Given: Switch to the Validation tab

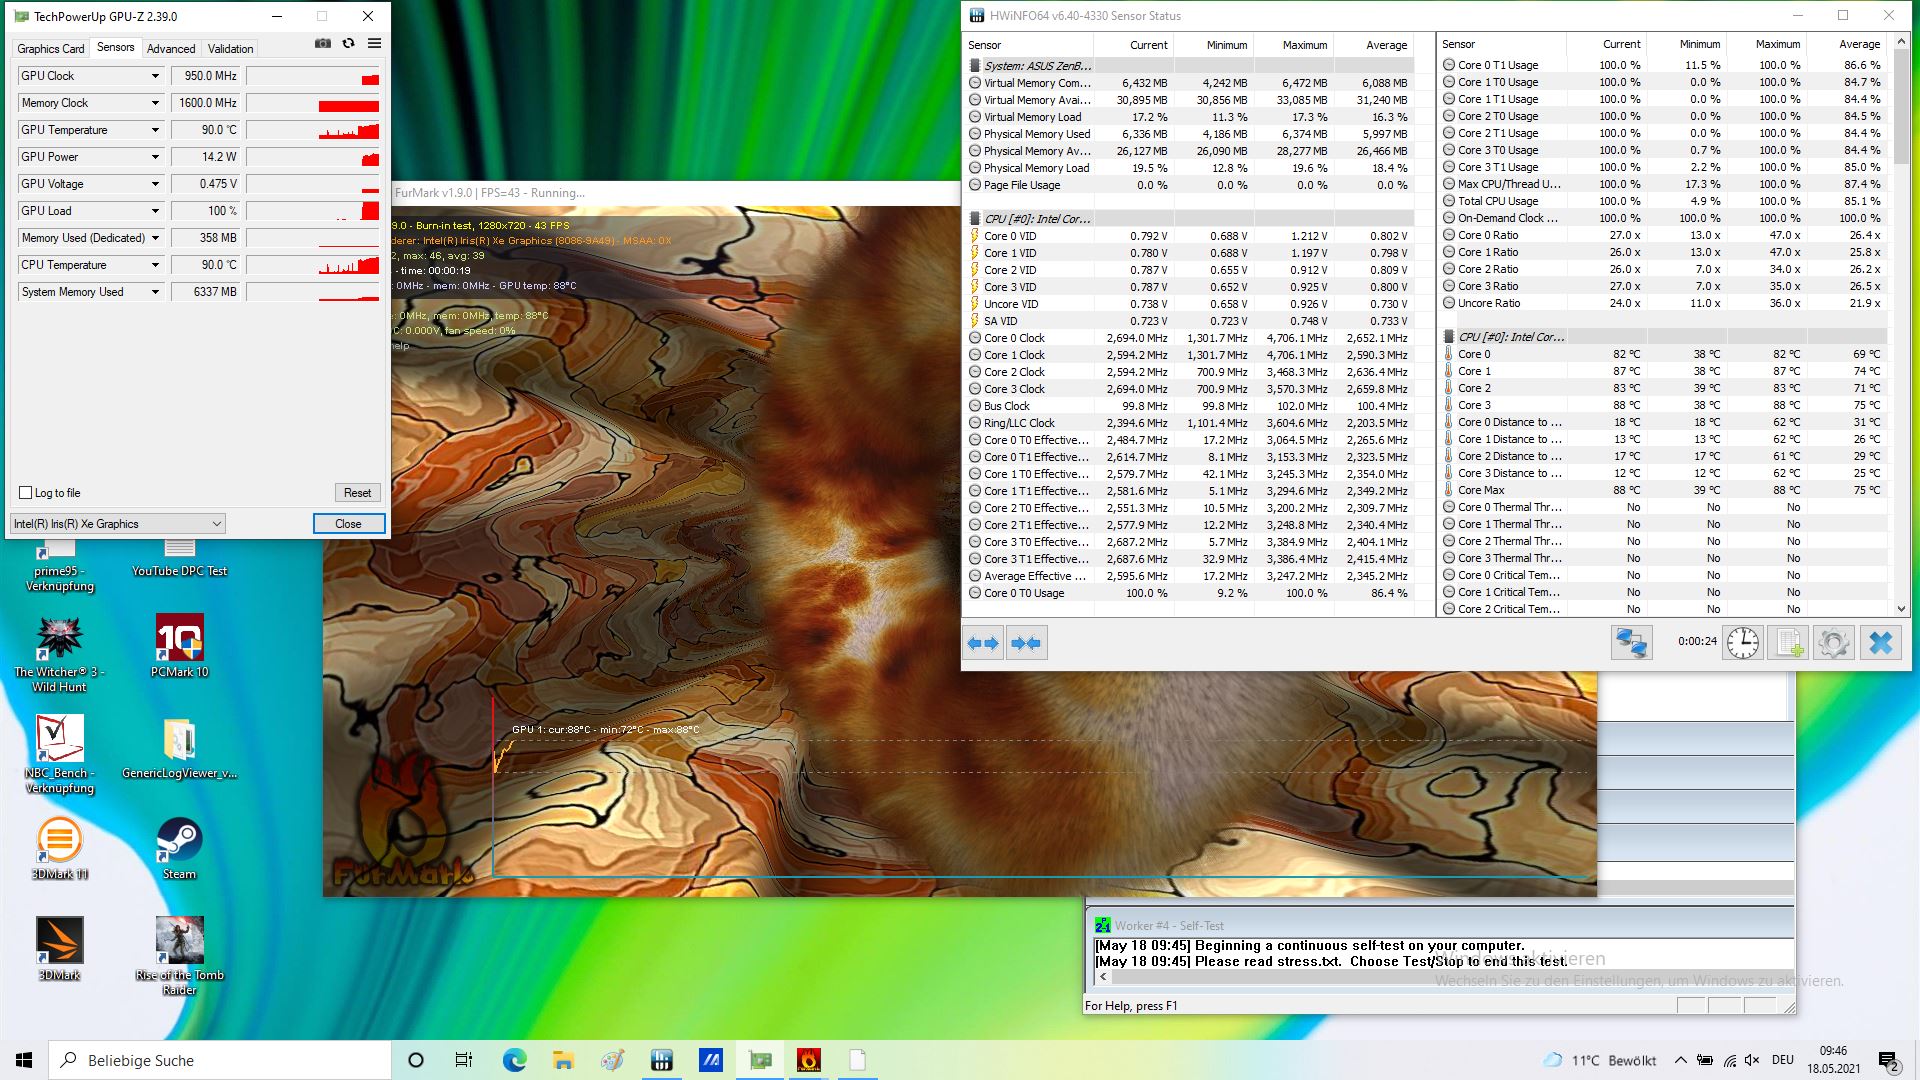Looking at the screenshot, I should 230,48.
